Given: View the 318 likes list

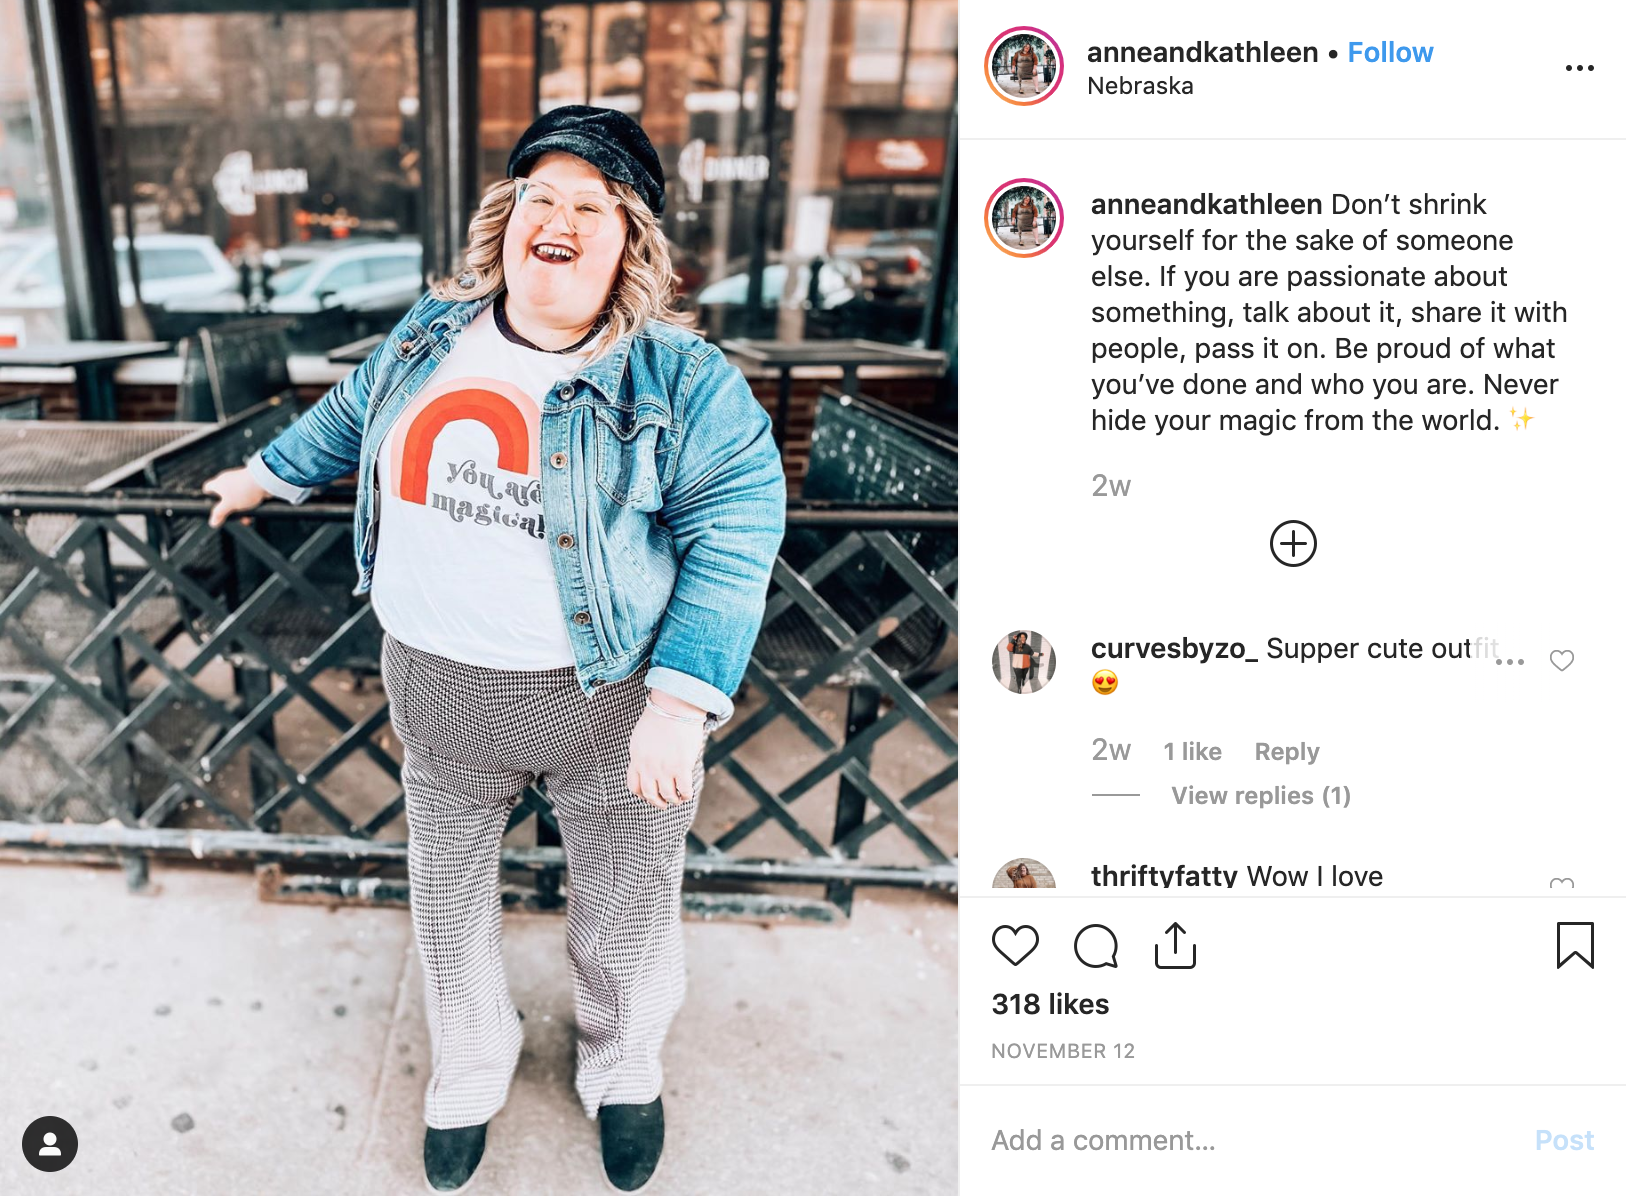Looking at the screenshot, I should tap(1050, 1004).
